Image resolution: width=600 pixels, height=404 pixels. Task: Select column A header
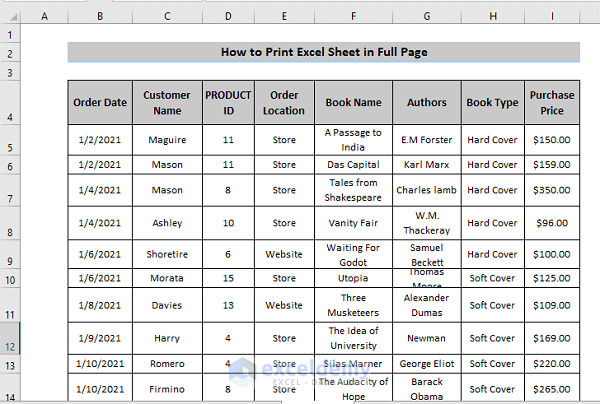coord(44,16)
